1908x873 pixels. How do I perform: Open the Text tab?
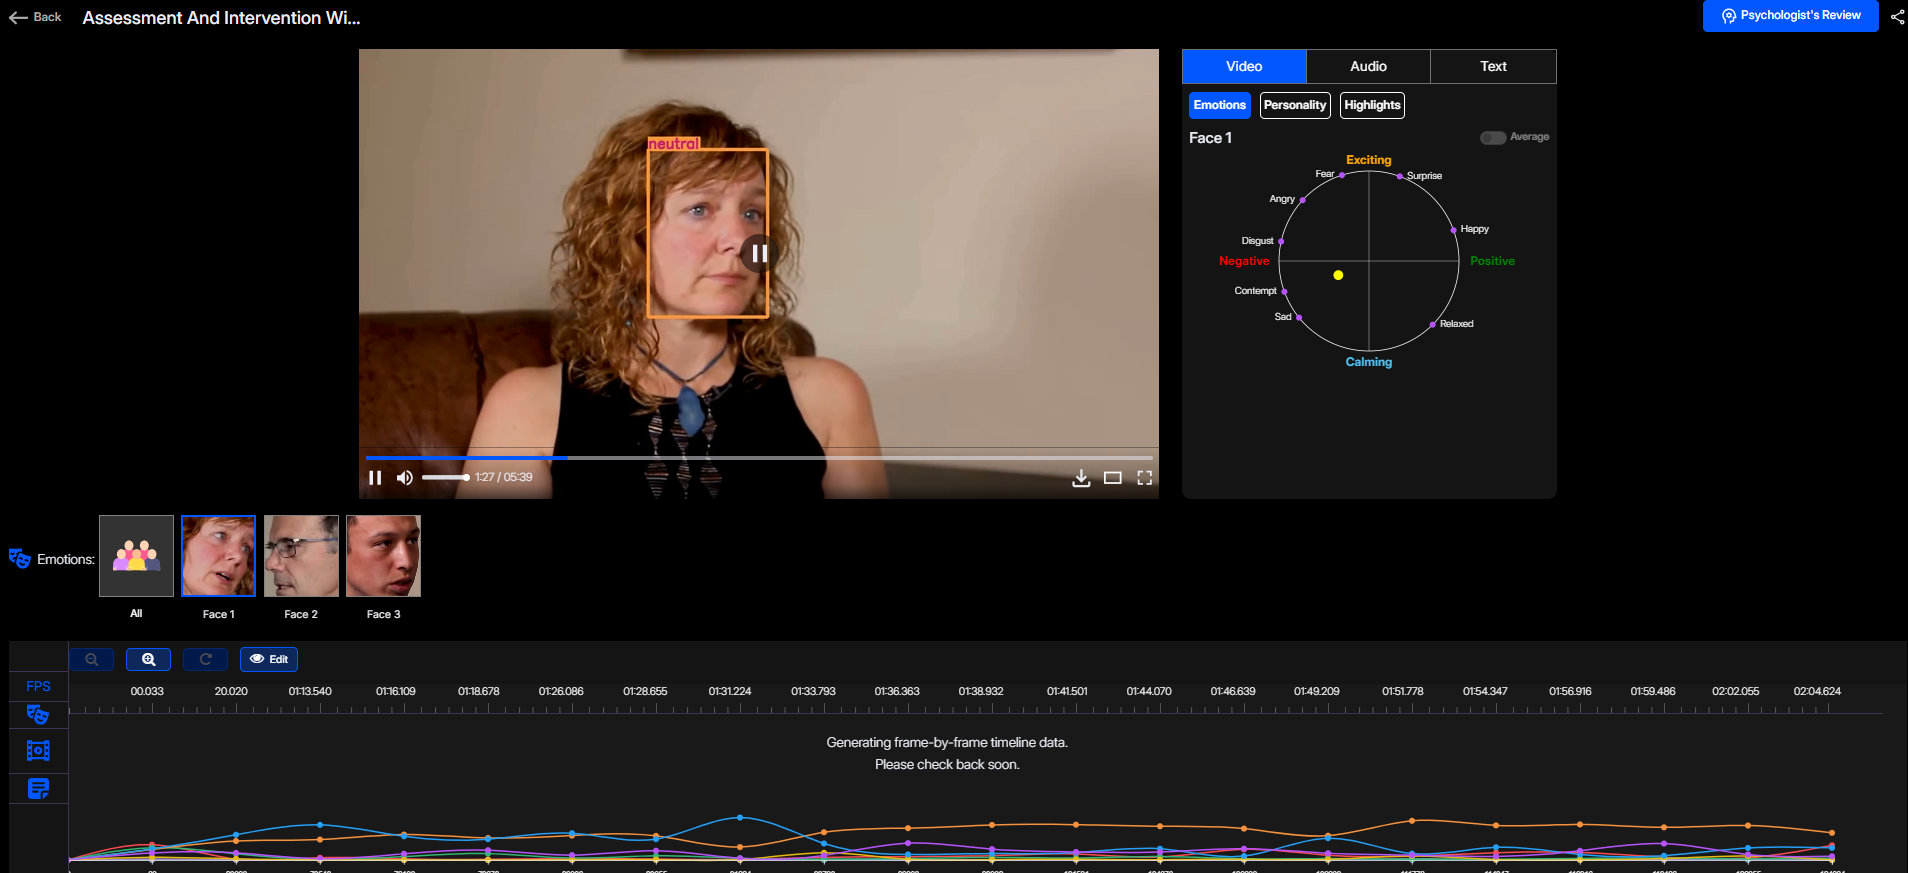[1493, 67]
